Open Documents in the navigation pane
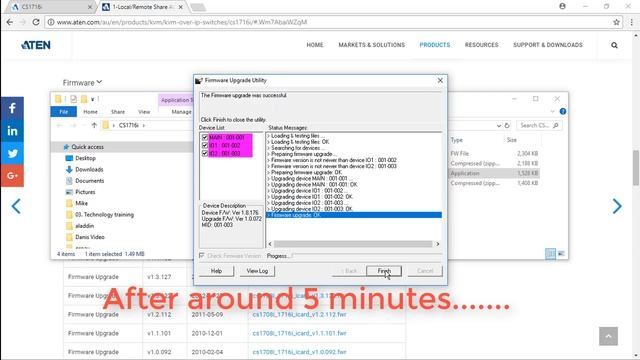Screen dimensions: 640x360 (89, 181)
